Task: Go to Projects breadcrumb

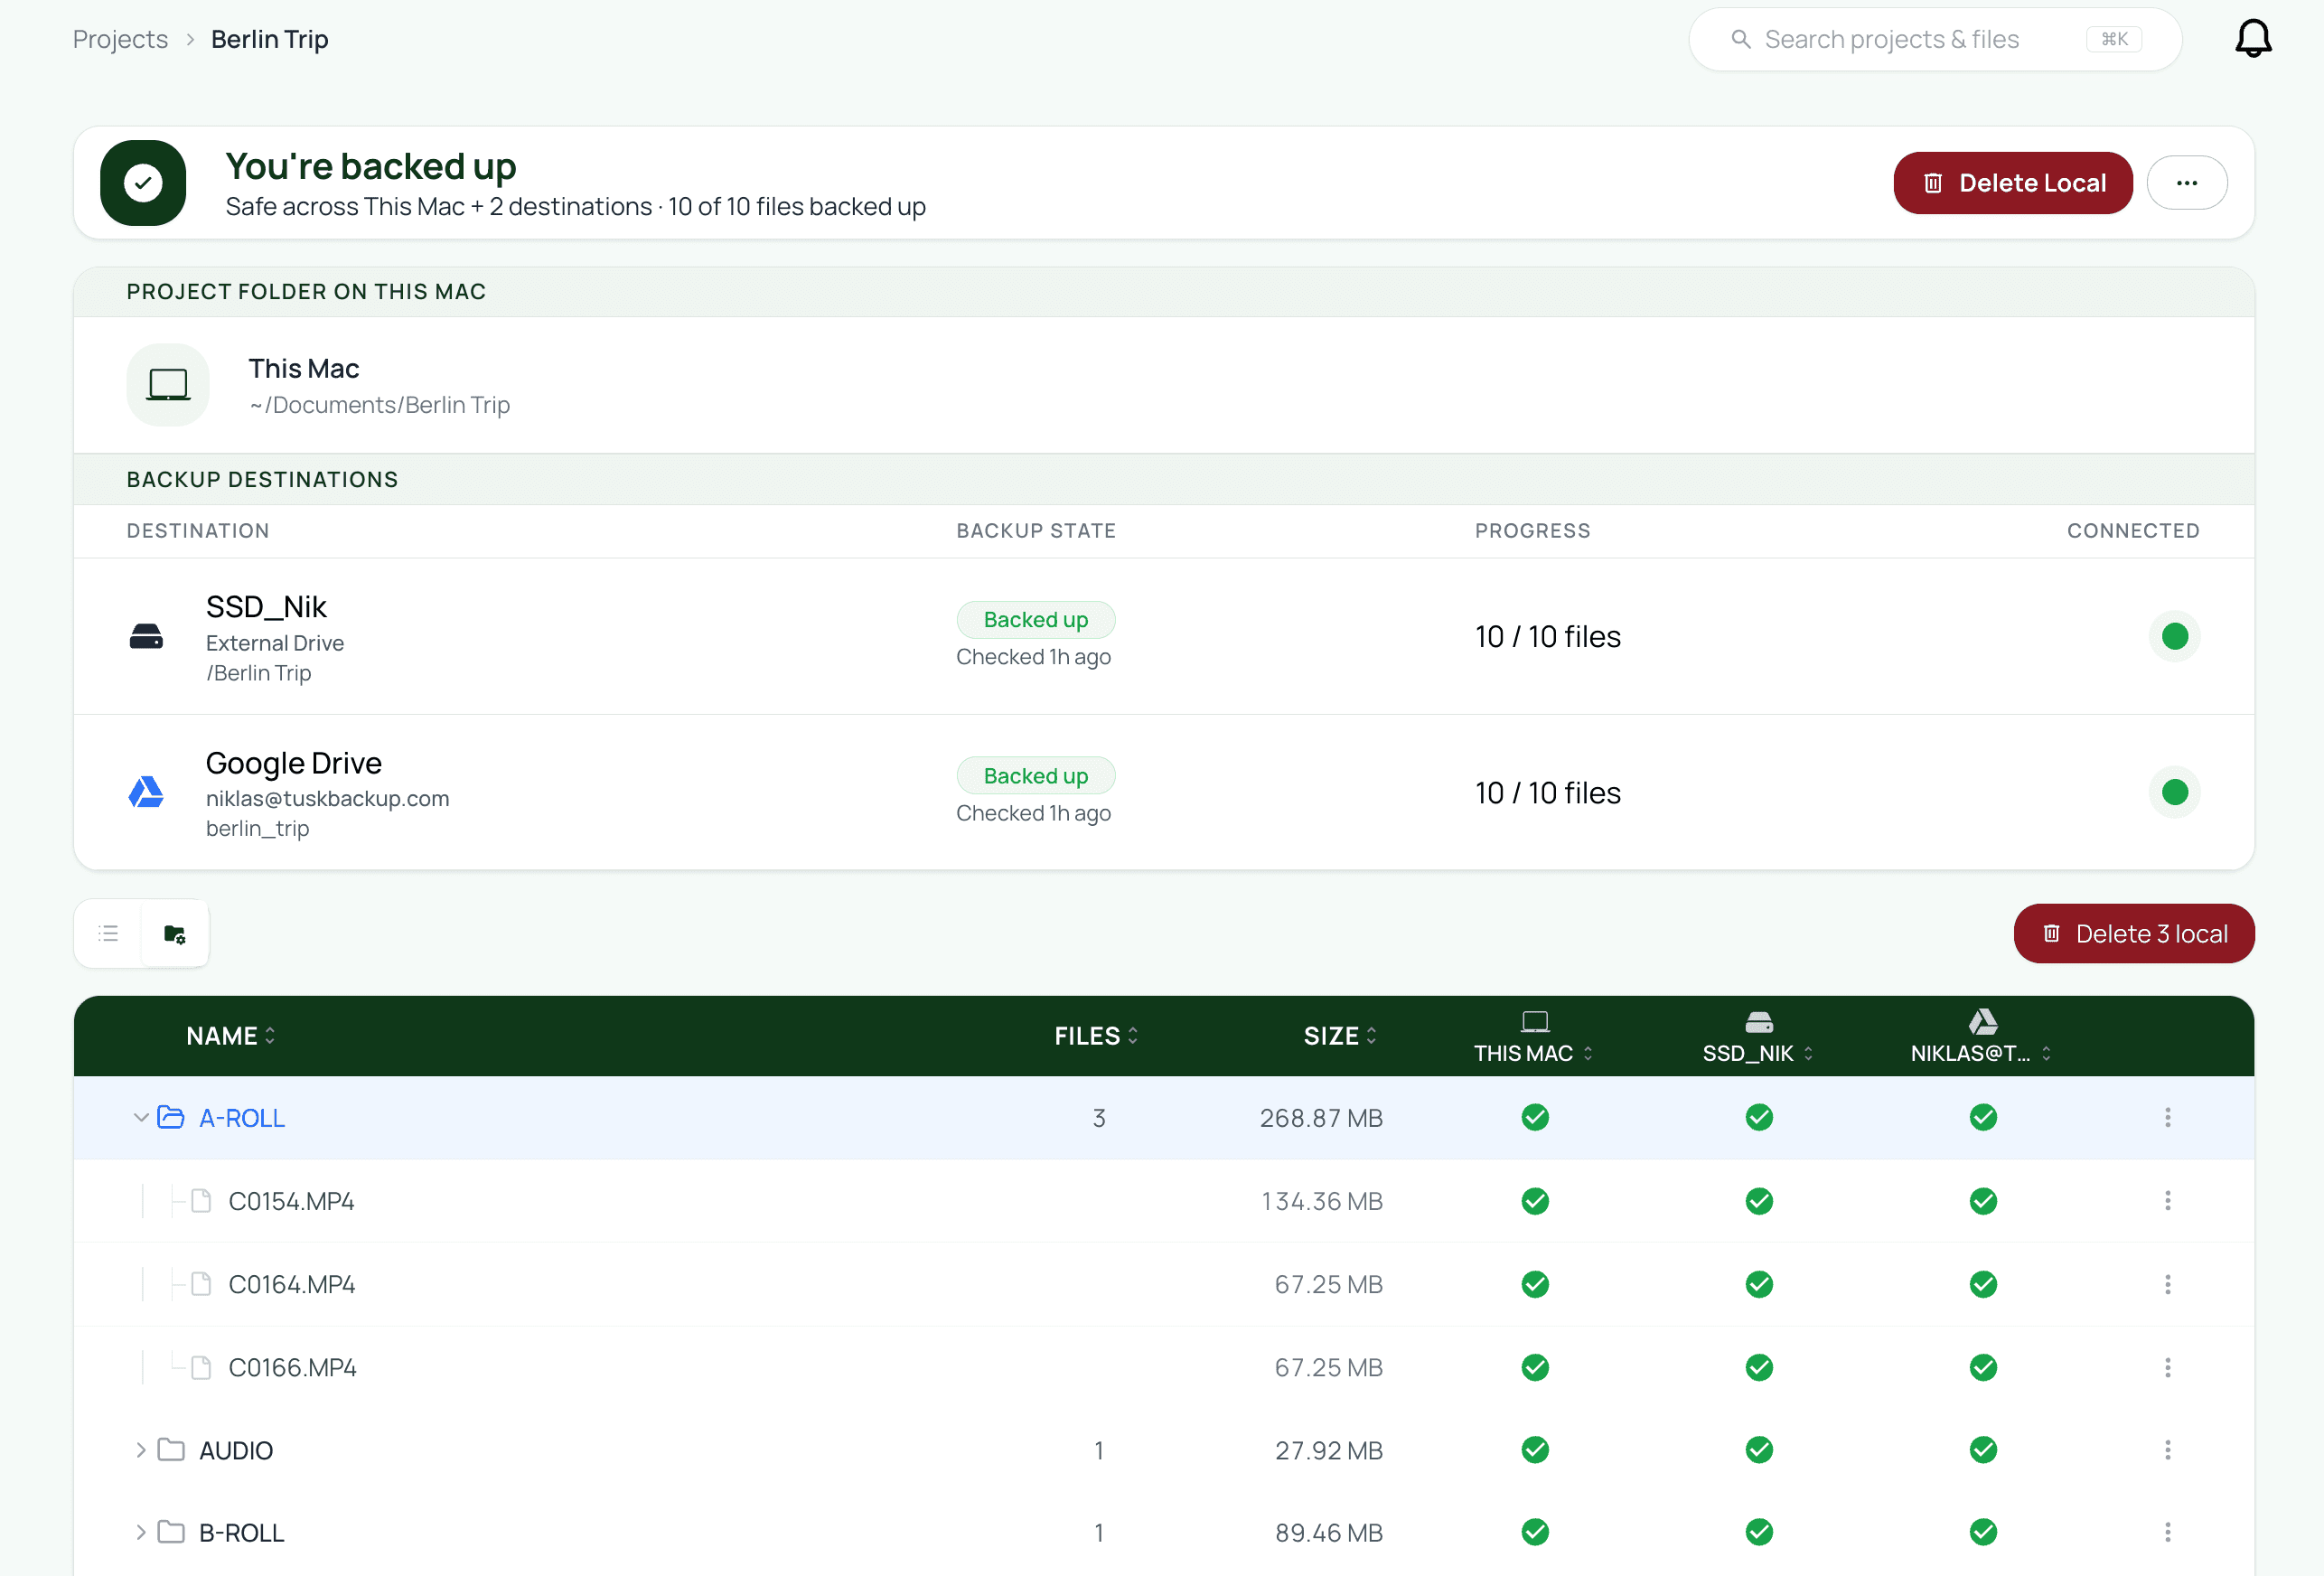Action: click(x=121, y=39)
